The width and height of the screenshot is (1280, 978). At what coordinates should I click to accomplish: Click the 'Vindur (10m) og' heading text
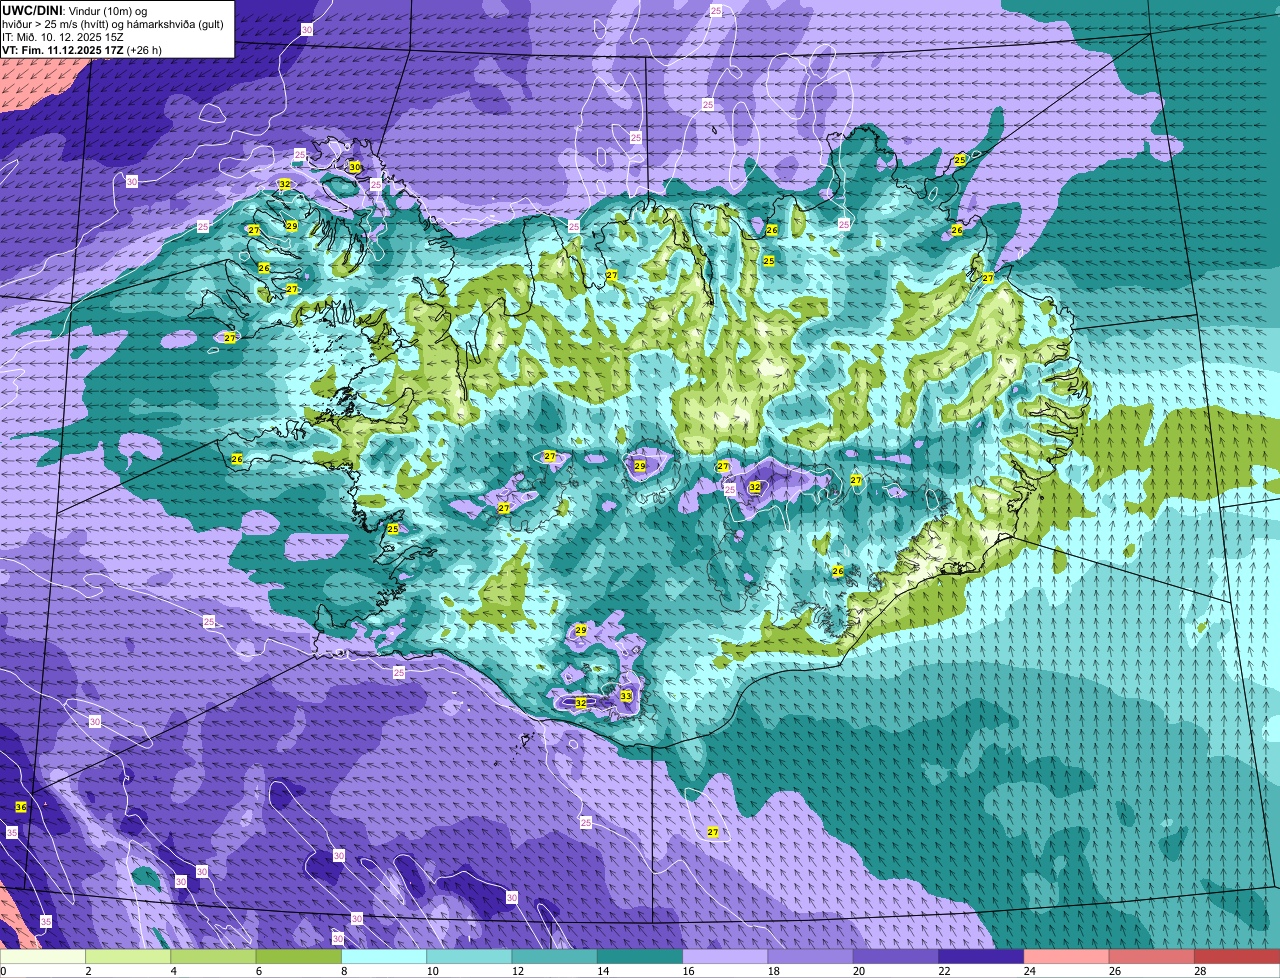108,10
